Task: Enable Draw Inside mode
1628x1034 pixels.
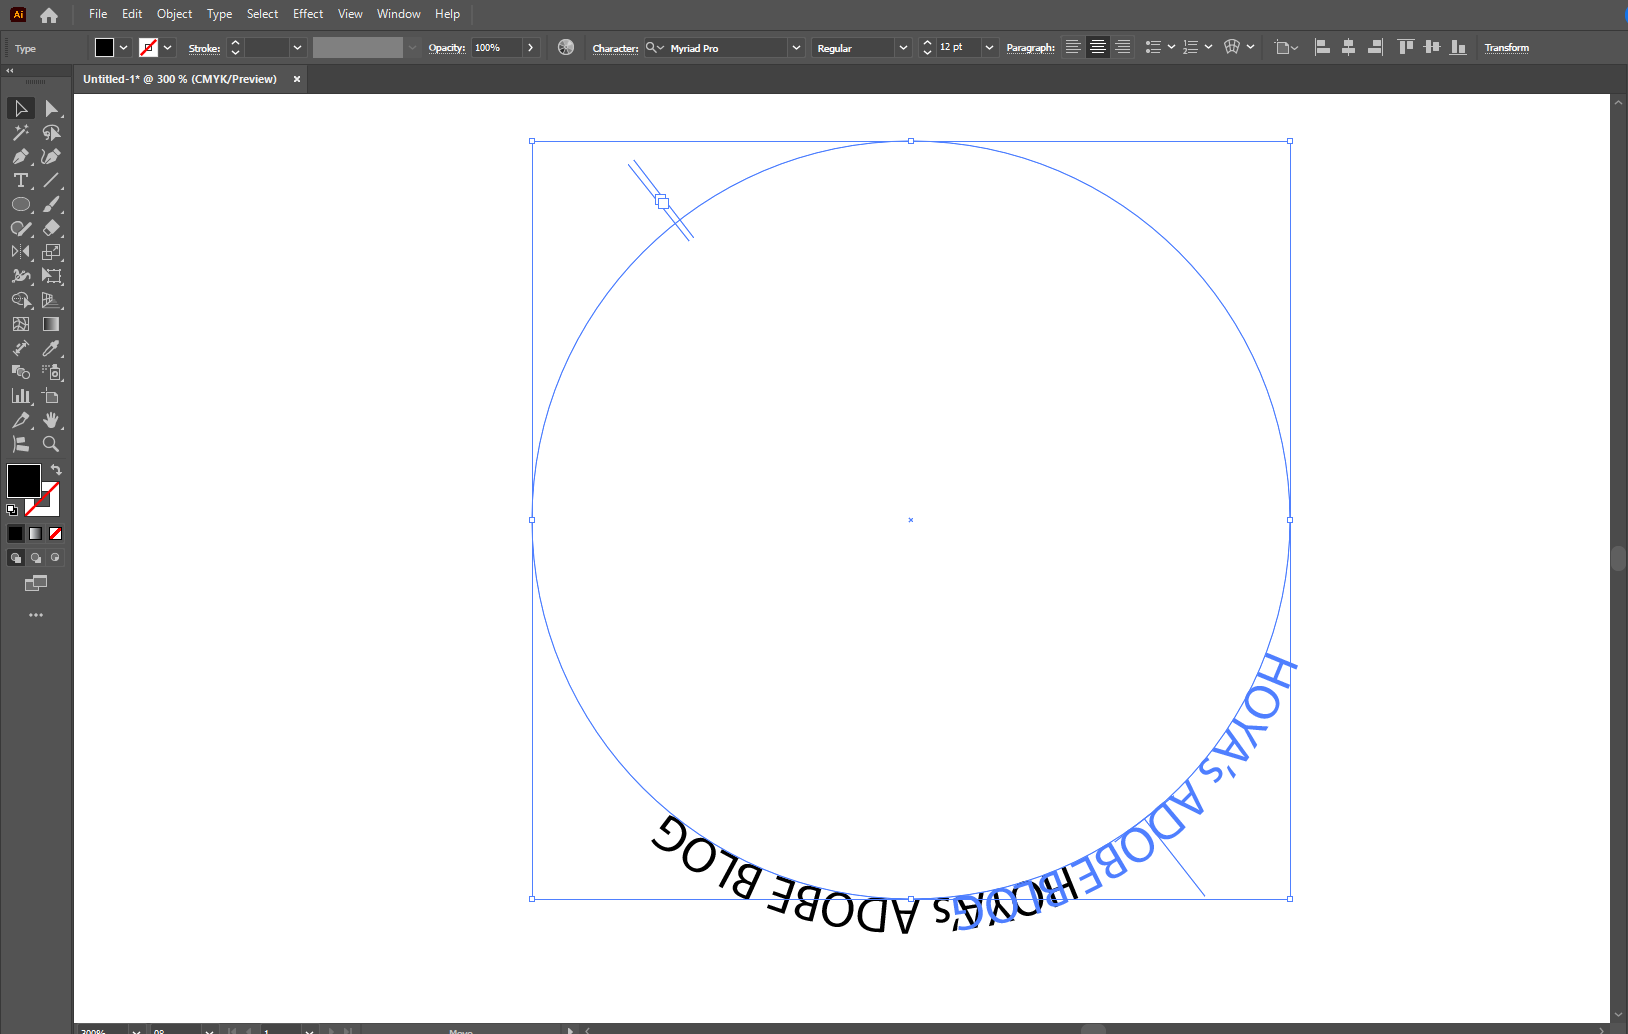Action: tap(55, 557)
